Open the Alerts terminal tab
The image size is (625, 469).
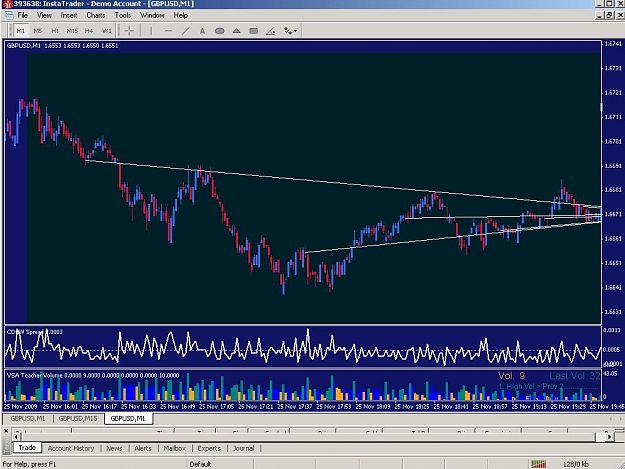point(143,448)
